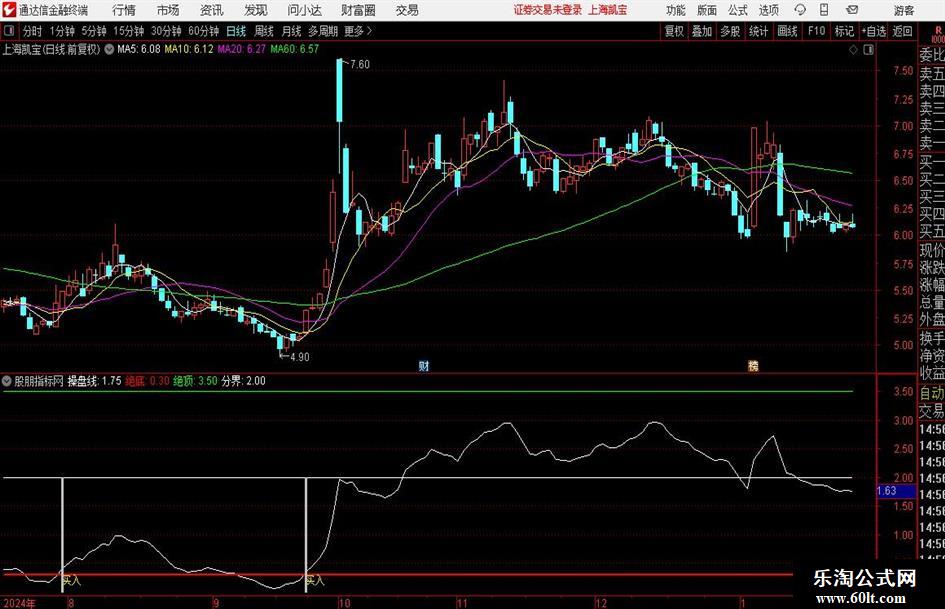Switch to 周线 weekly period
Viewport: 945px width, 609px height.
click(x=263, y=31)
